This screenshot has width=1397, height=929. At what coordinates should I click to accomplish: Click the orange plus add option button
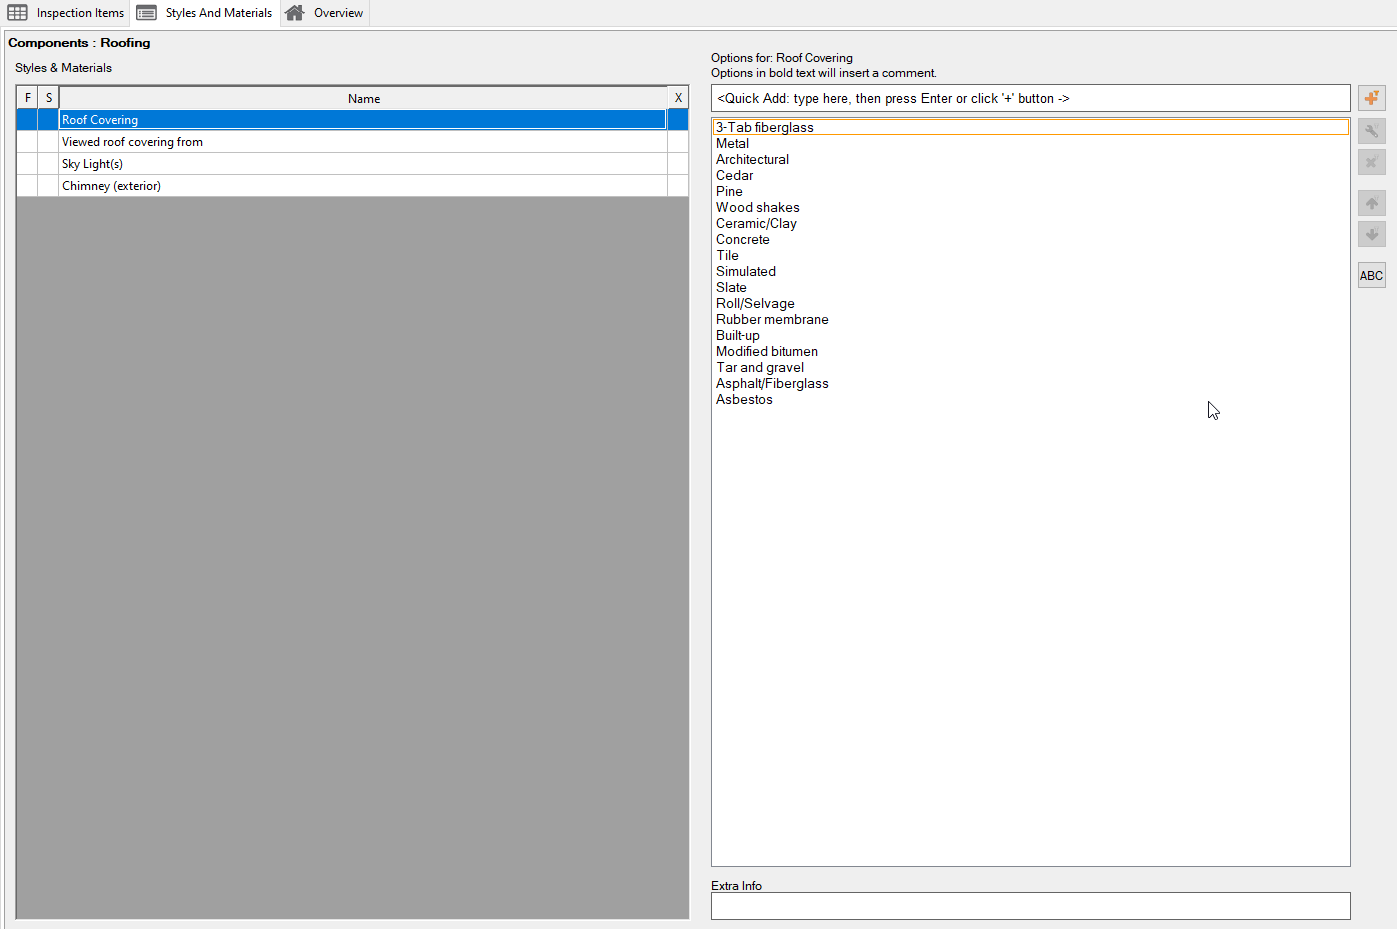tap(1371, 98)
